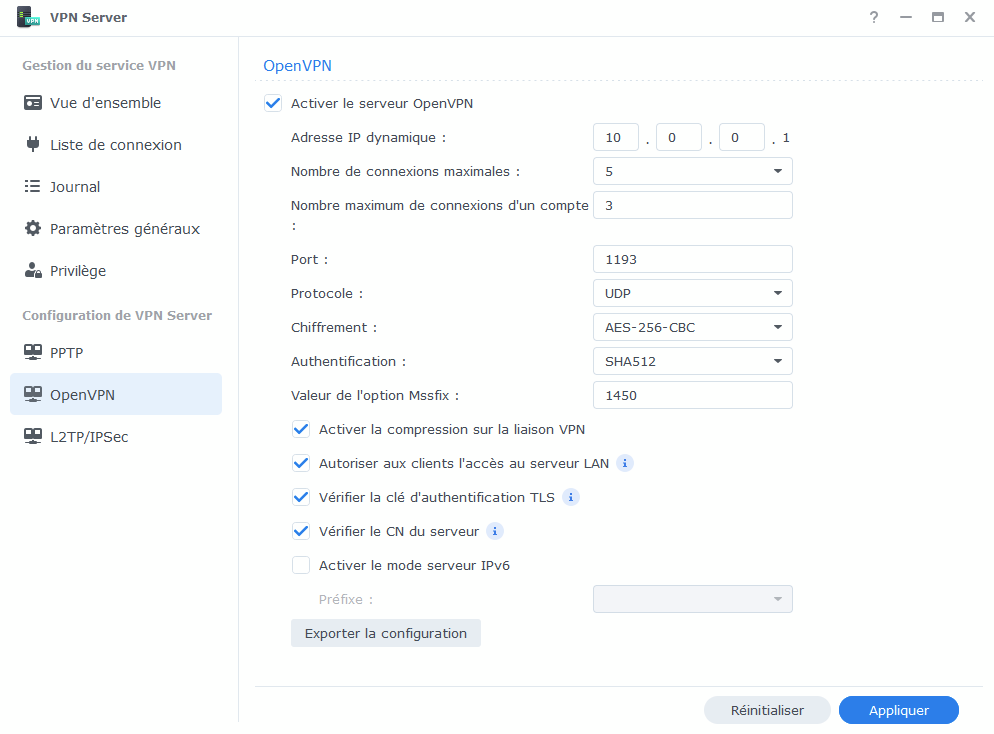Open the L2TP/IPSec configuration section
The width and height of the screenshot is (994, 734).
(88, 437)
